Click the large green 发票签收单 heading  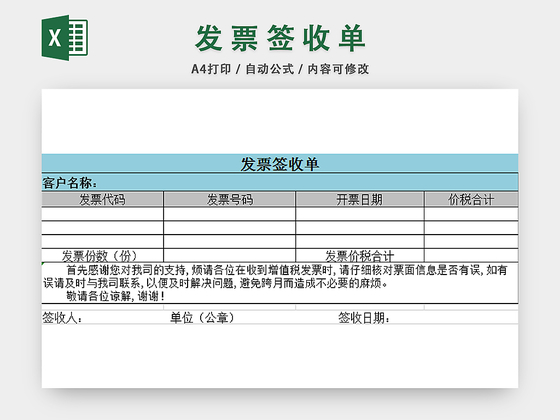[x=280, y=38]
